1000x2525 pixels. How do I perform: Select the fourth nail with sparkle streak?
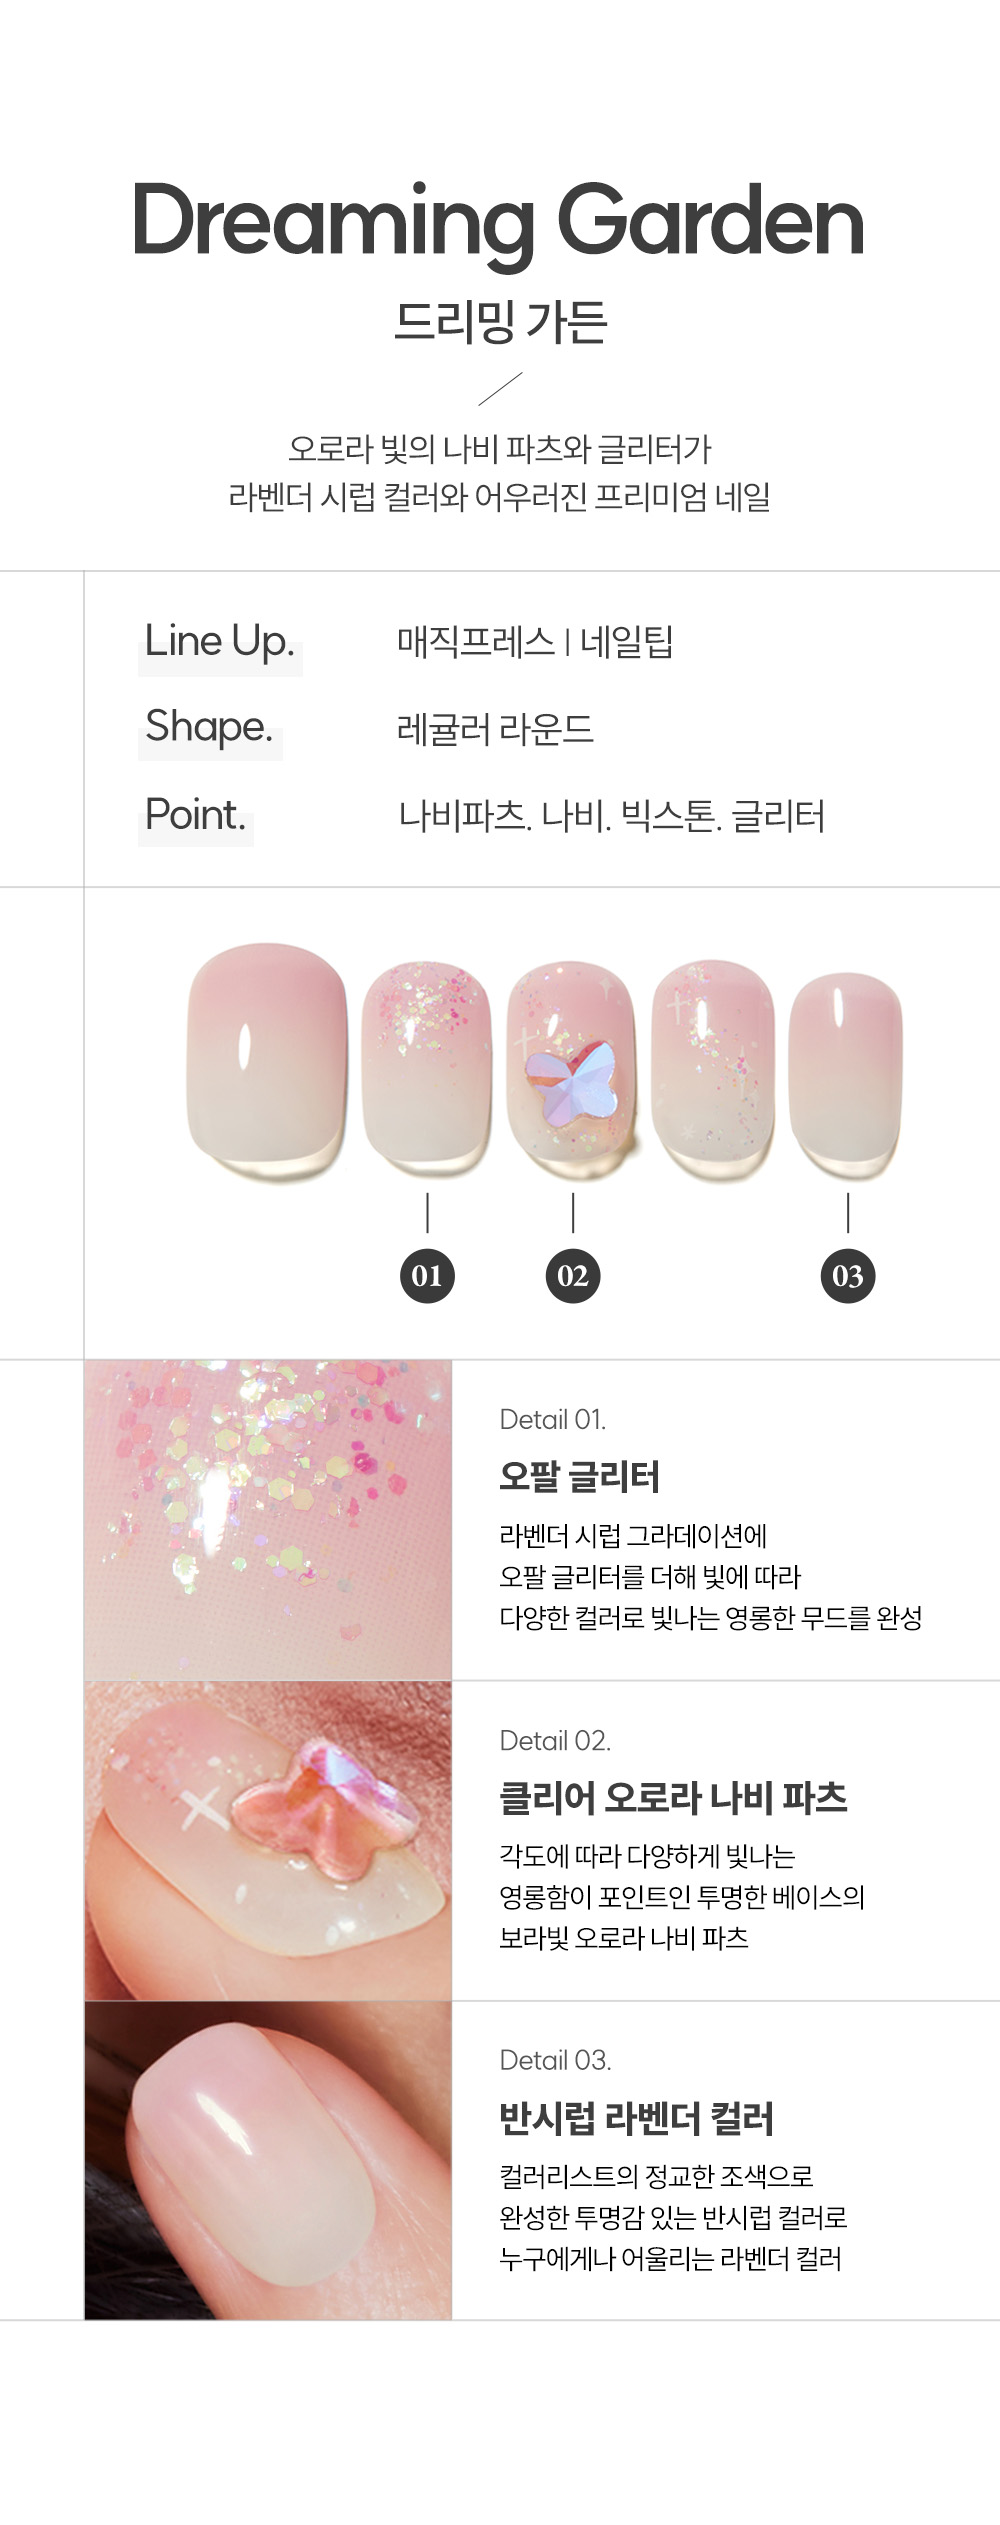[x=713, y=1068]
